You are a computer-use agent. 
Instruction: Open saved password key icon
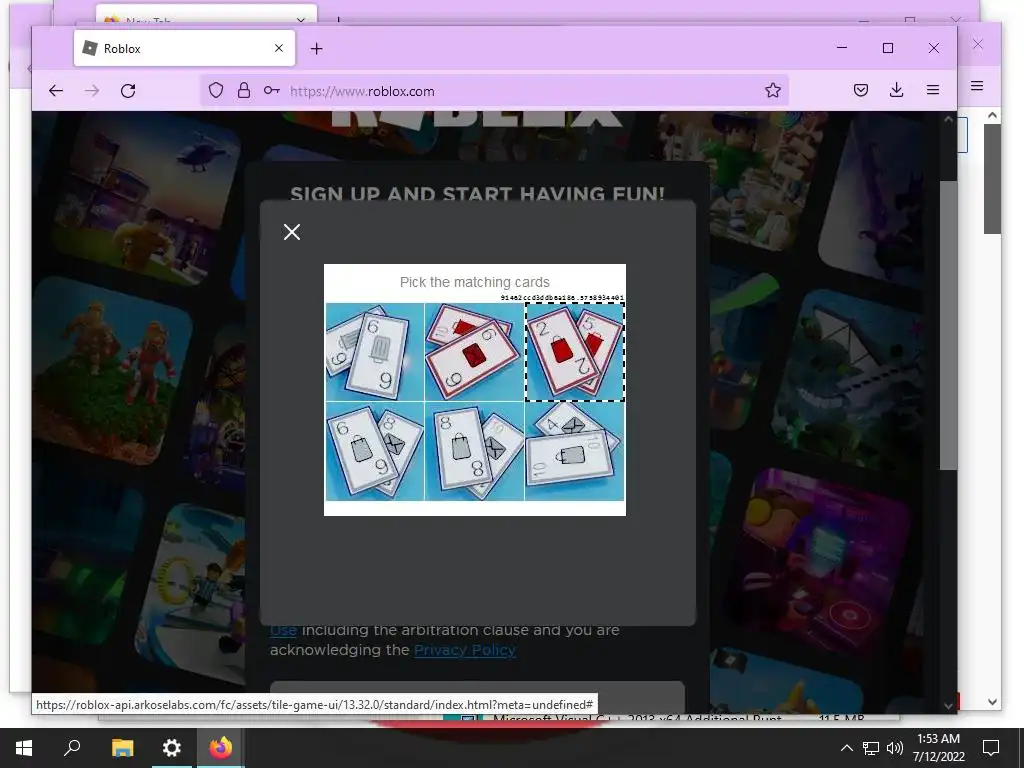[x=272, y=90]
